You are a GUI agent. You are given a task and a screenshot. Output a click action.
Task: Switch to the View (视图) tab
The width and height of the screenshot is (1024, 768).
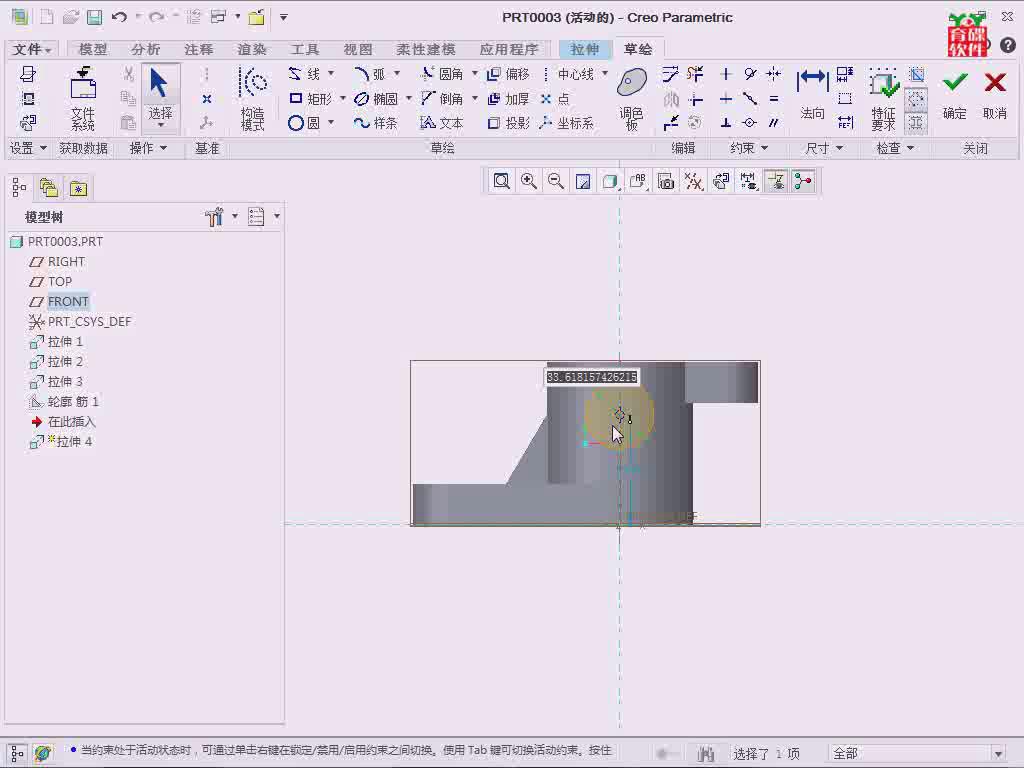[358, 49]
